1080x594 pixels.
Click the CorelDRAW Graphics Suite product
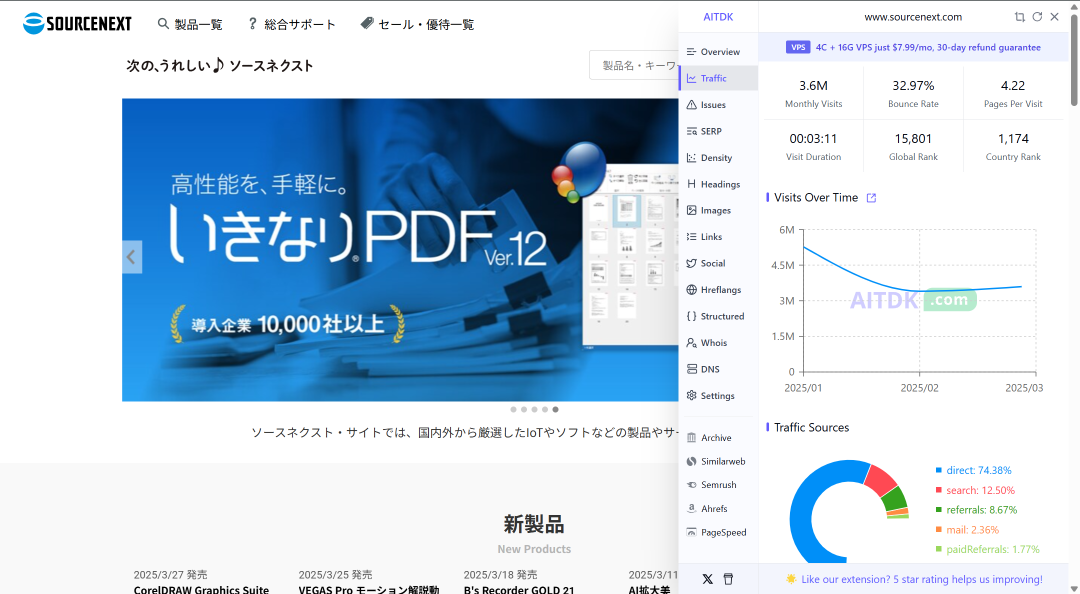coord(201,589)
